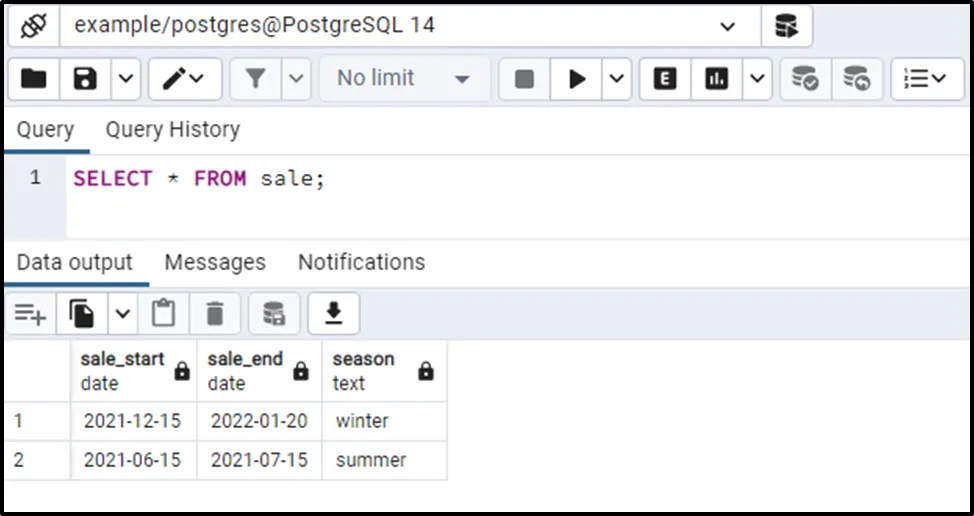The width and height of the screenshot is (974, 516).
Task: Click the new connection database icon
Action: click(x=787, y=26)
